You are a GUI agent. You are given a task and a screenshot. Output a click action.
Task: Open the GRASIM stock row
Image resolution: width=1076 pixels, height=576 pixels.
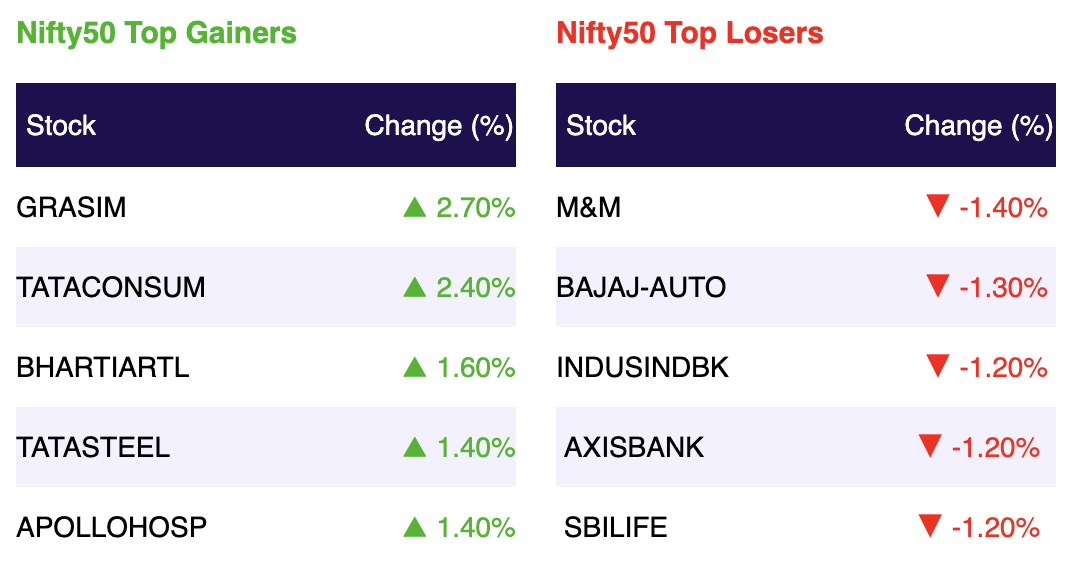266,207
